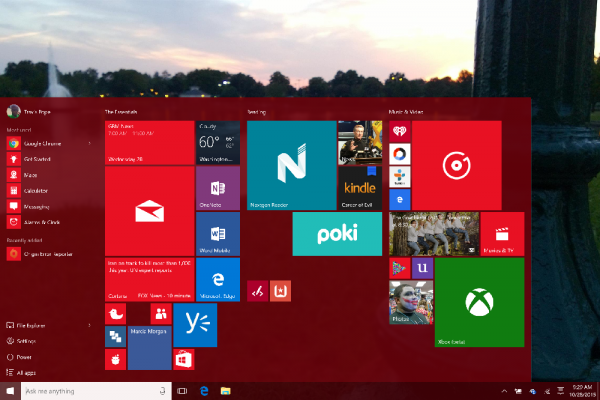This screenshot has width=600, height=400.
Task: Click the Cortana microphone icon
Action: point(163,391)
